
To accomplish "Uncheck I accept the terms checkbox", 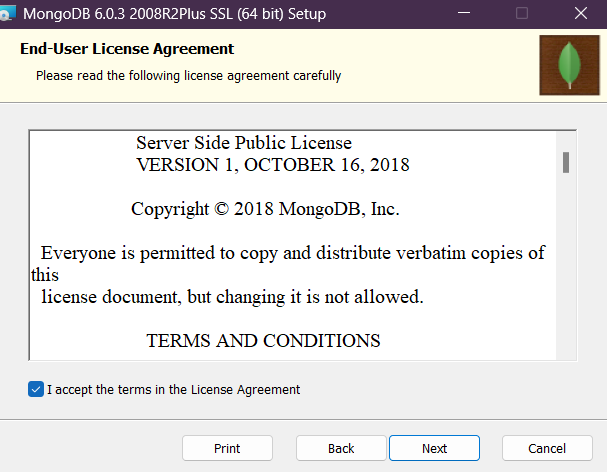I will tap(36, 389).
